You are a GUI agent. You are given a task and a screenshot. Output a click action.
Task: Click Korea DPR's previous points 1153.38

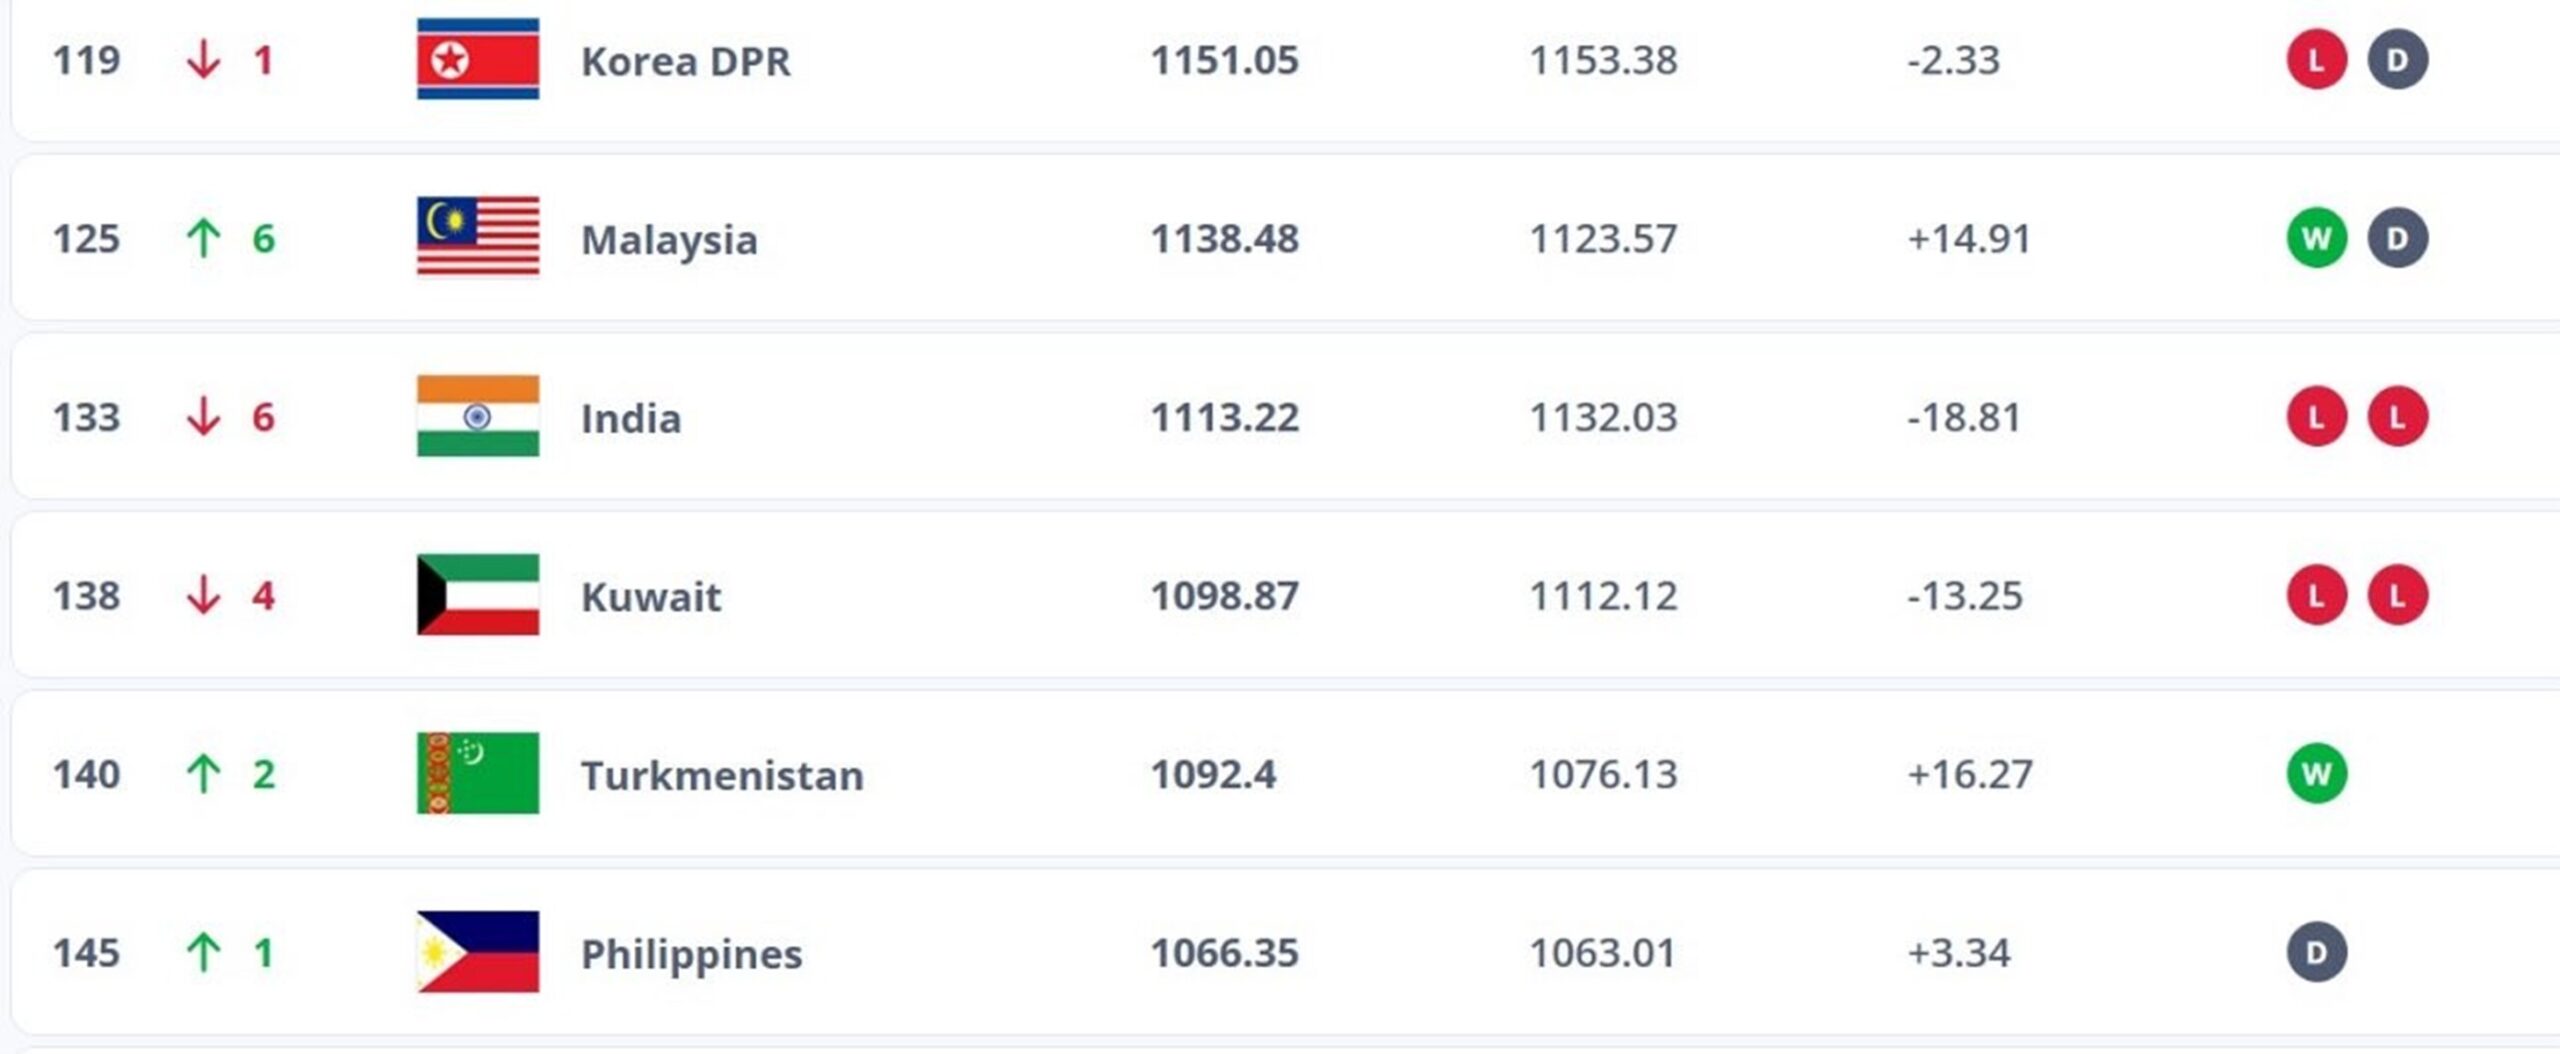point(1603,60)
